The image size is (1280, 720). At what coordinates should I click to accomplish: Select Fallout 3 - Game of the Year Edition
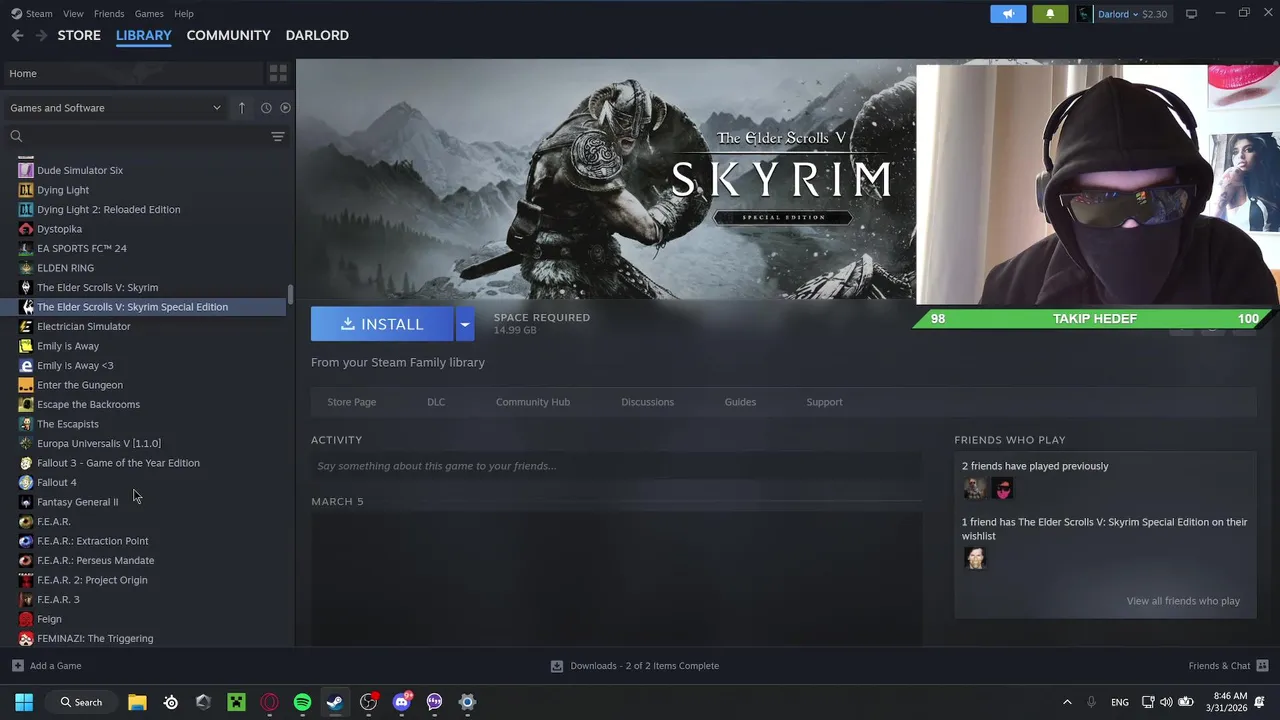click(x=118, y=463)
